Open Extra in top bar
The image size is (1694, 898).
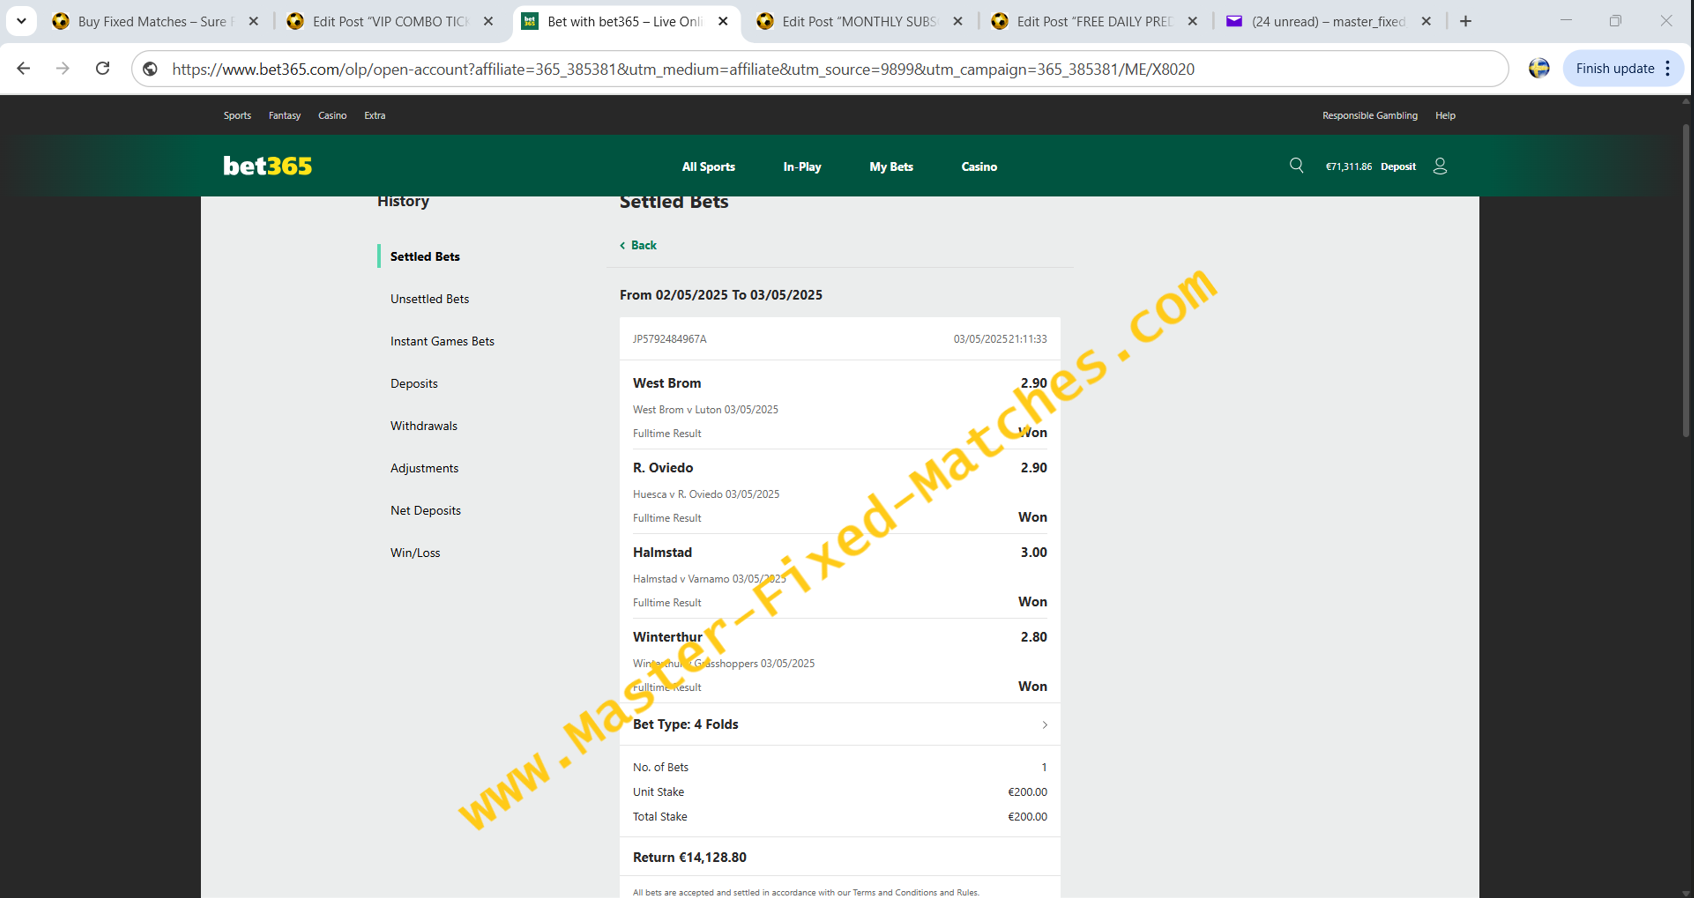[375, 115]
